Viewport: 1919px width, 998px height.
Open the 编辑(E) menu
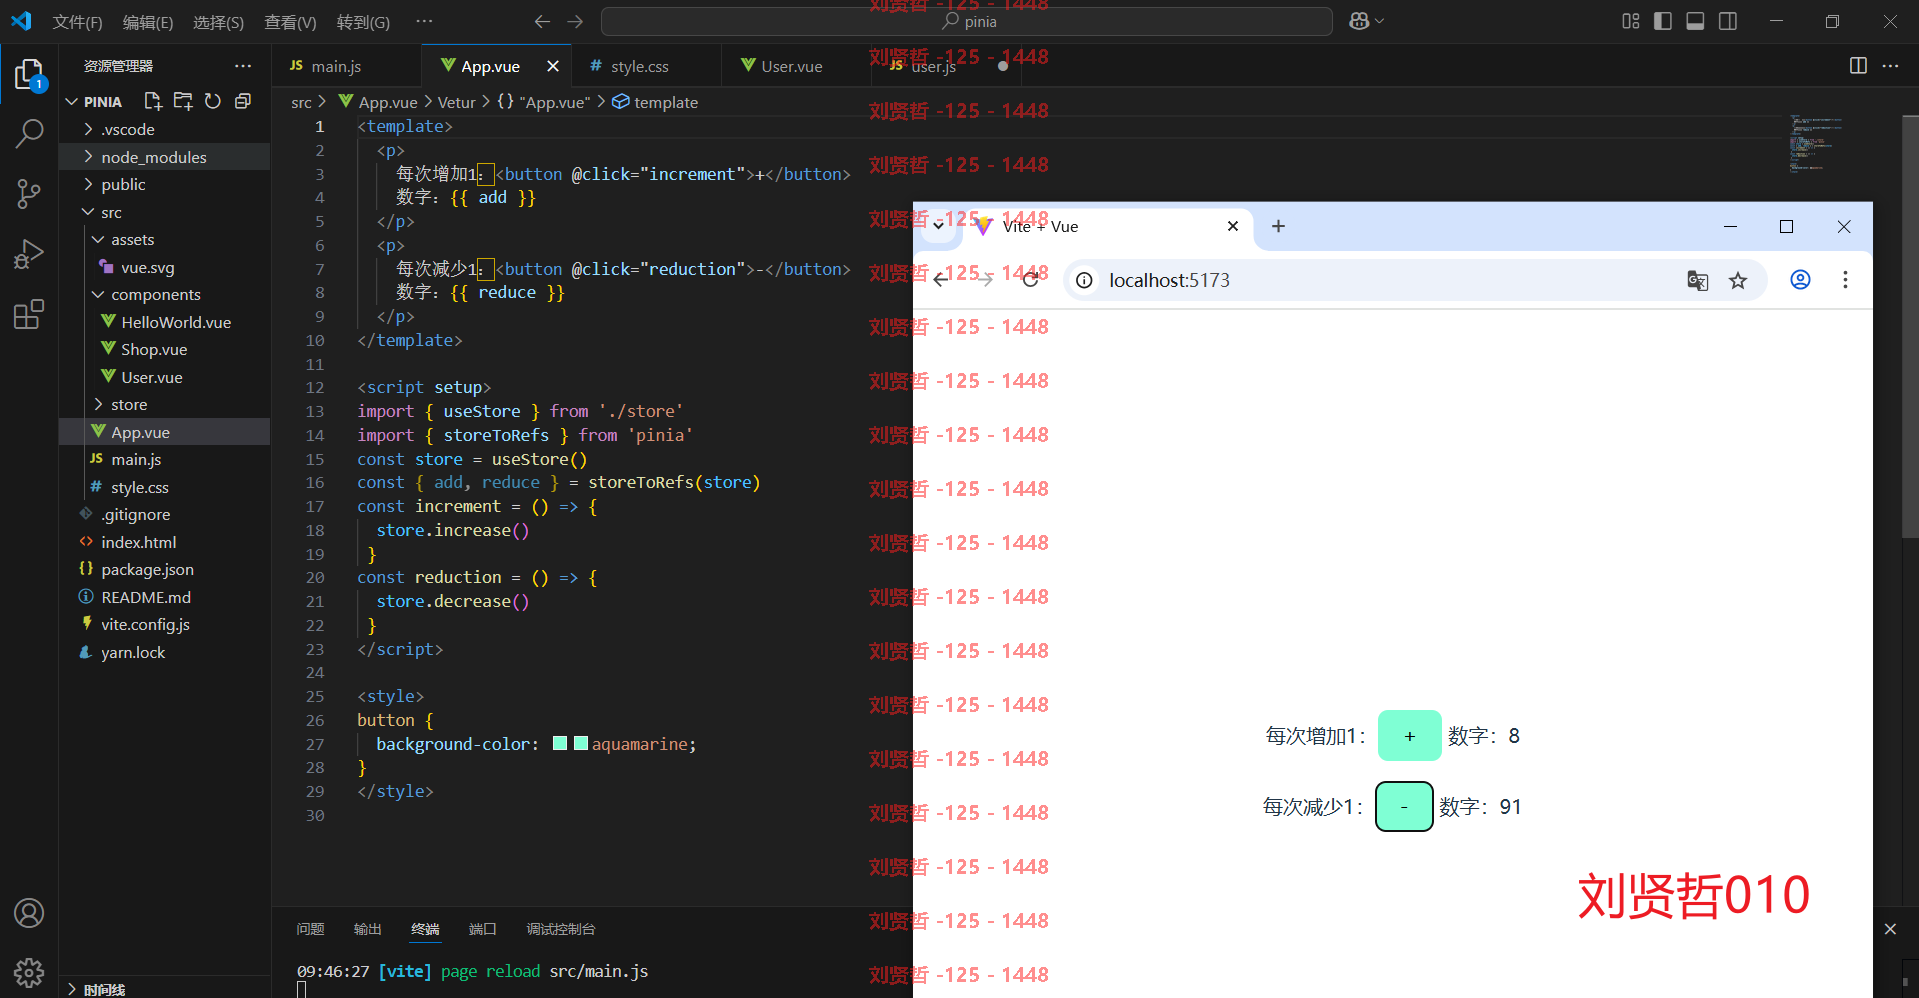point(148,22)
